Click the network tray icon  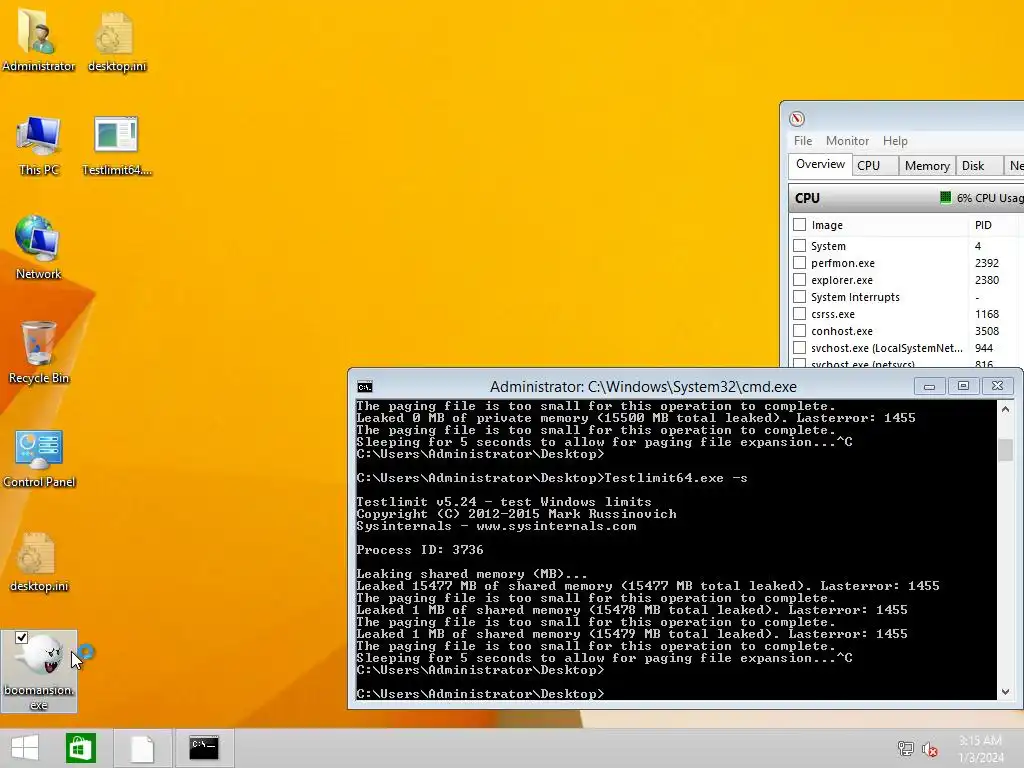pos(905,748)
